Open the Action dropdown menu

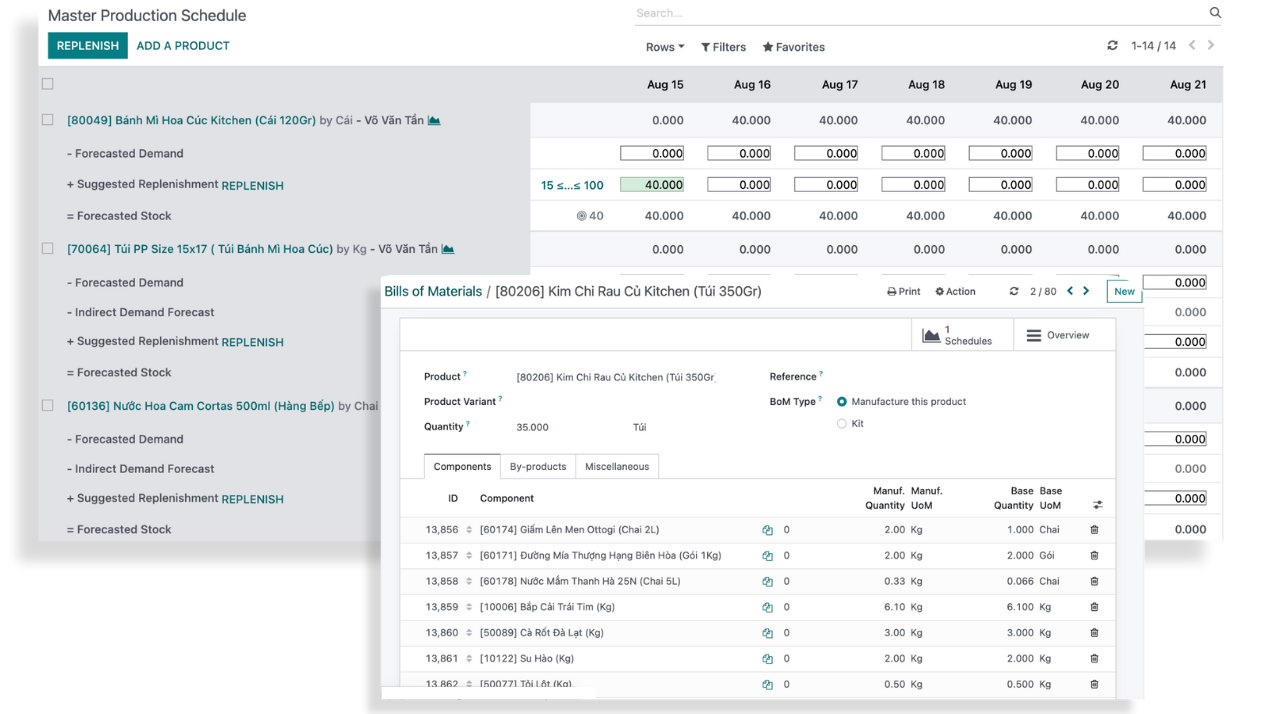[x=955, y=292]
